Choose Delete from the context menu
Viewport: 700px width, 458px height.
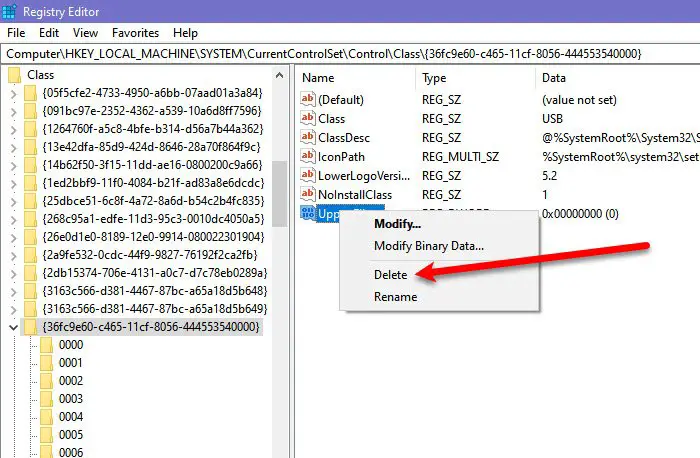pos(391,275)
